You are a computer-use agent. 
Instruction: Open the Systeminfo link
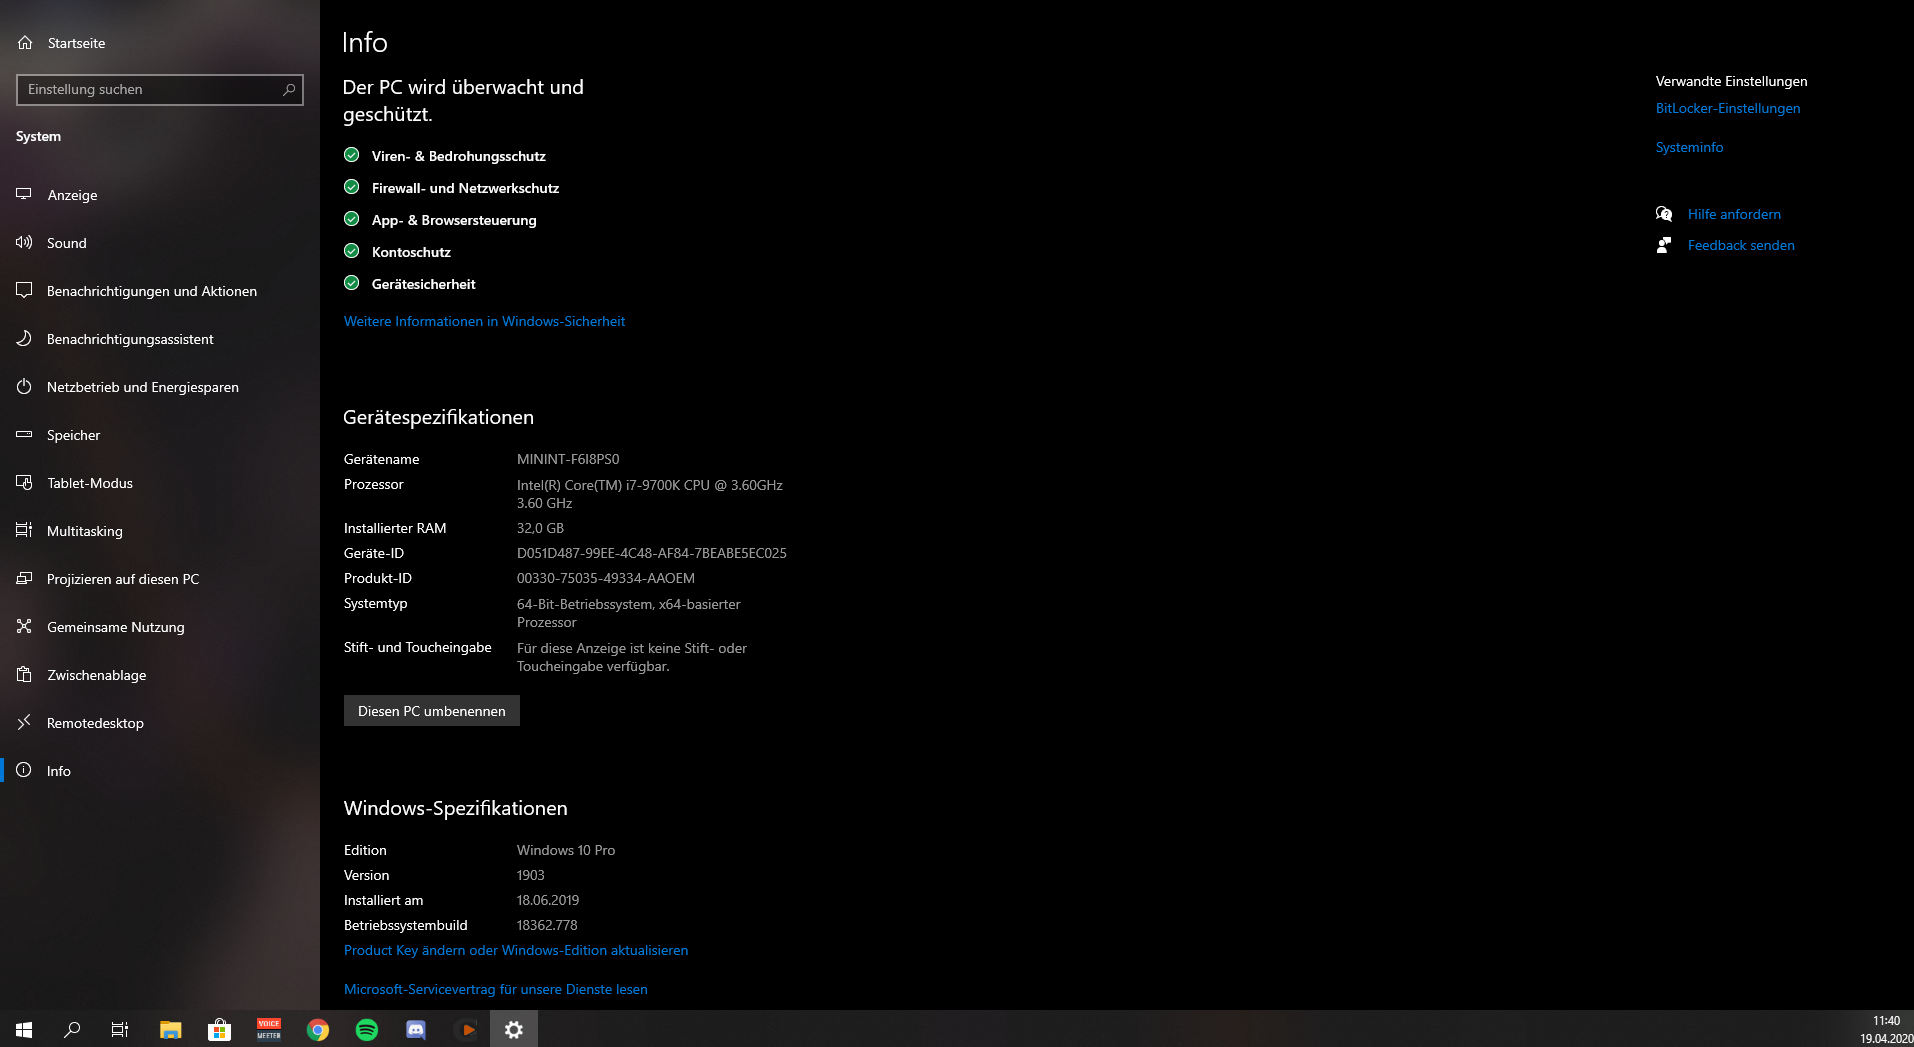[x=1689, y=147]
